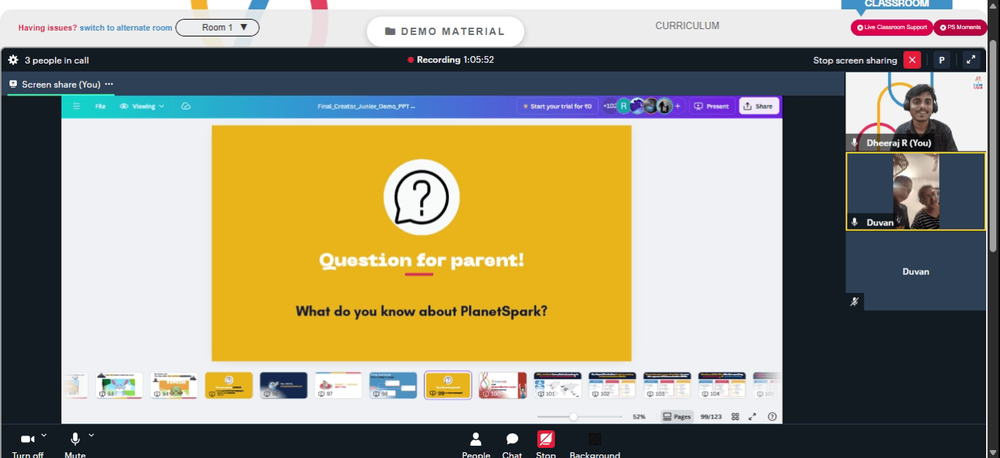Select slide thumbnail 101

[557, 385]
